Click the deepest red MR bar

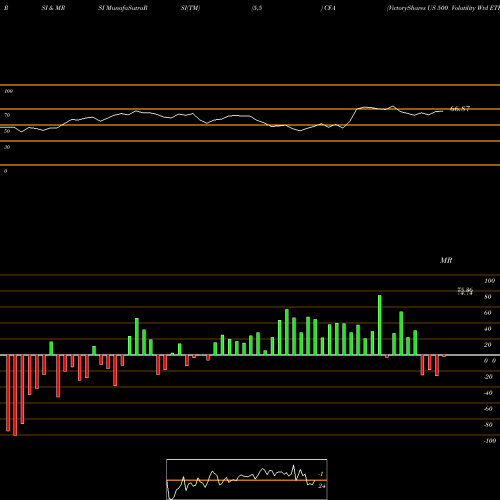coord(15,395)
